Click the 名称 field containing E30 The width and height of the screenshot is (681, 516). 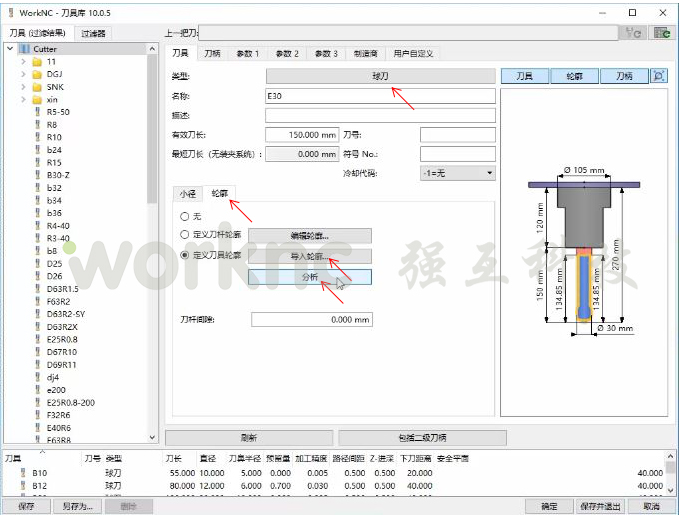380,96
